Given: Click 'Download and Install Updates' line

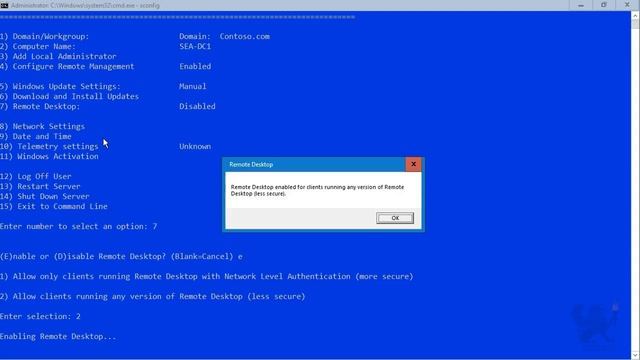Looking at the screenshot, I should [69, 96].
